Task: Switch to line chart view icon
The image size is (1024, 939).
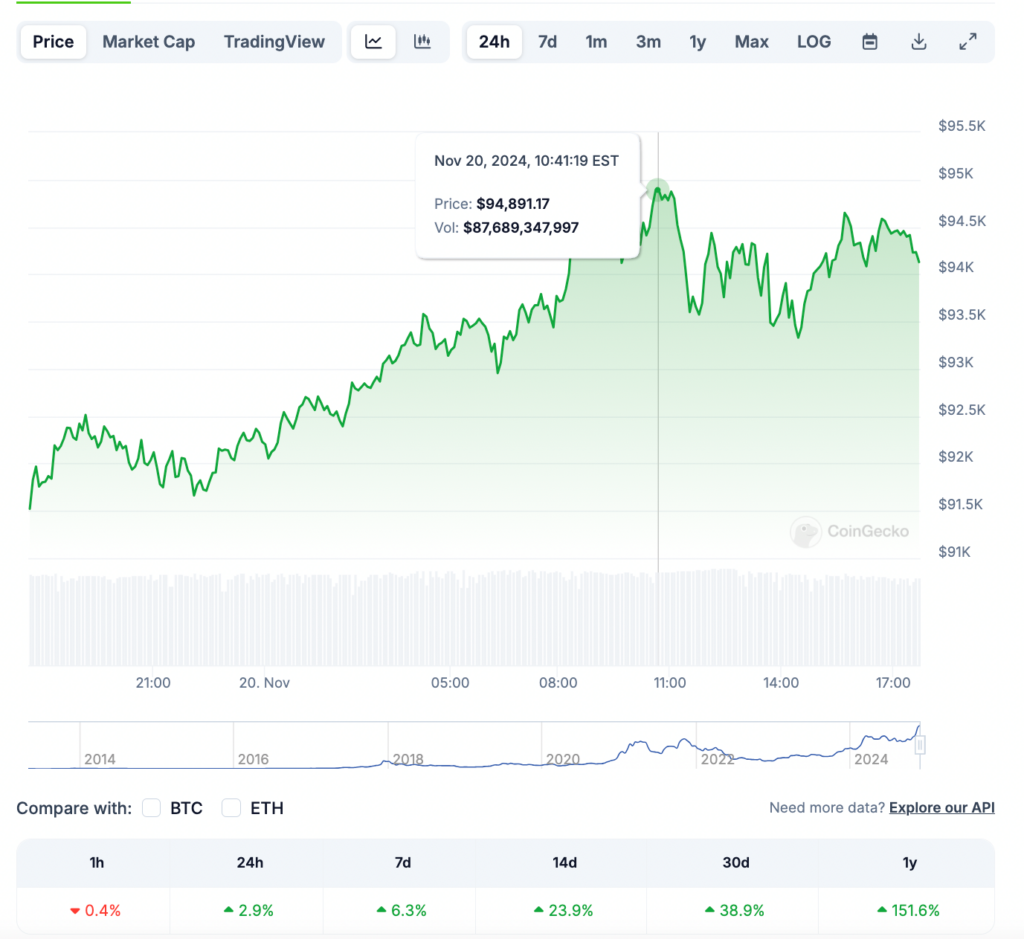Action: pyautogui.click(x=373, y=42)
